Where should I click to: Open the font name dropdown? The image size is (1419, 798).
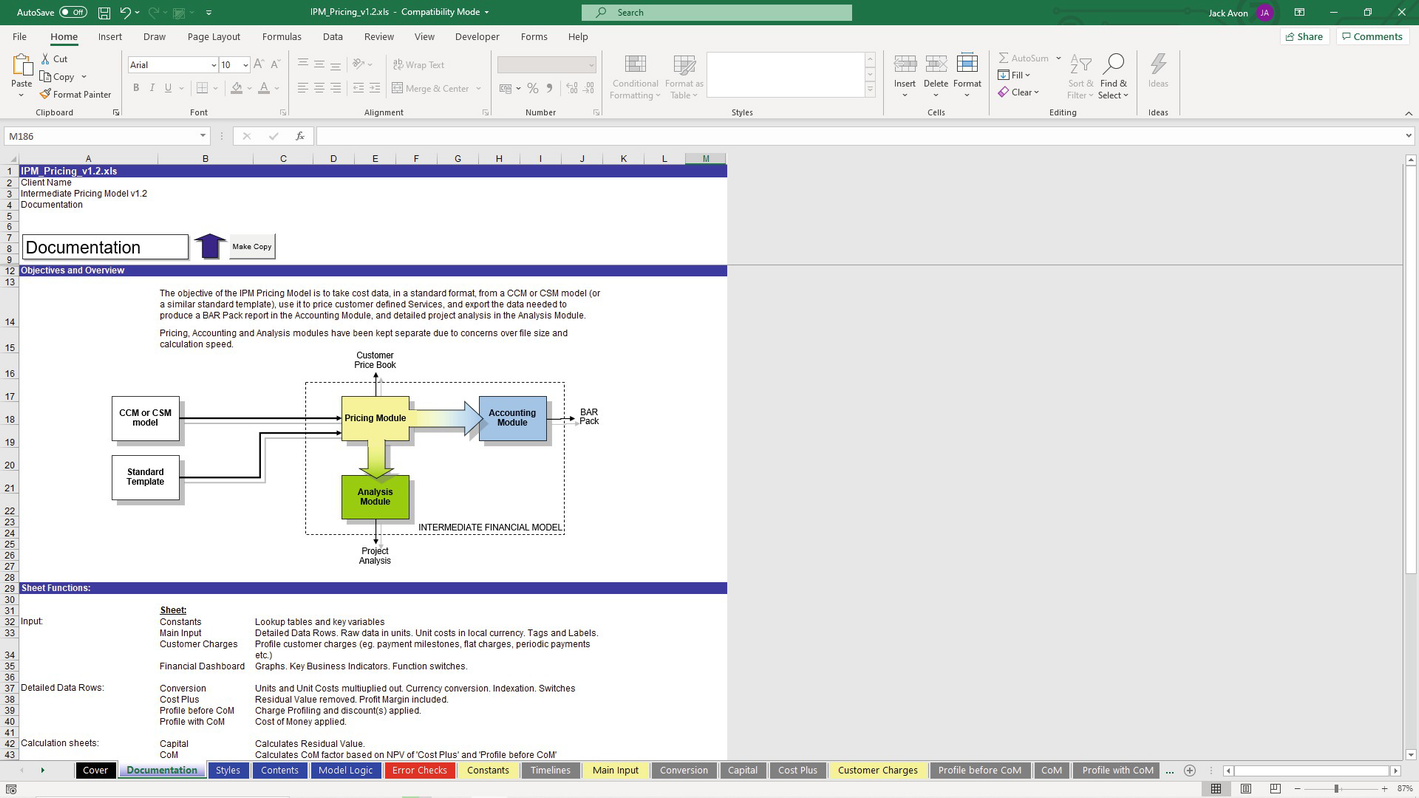212,65
